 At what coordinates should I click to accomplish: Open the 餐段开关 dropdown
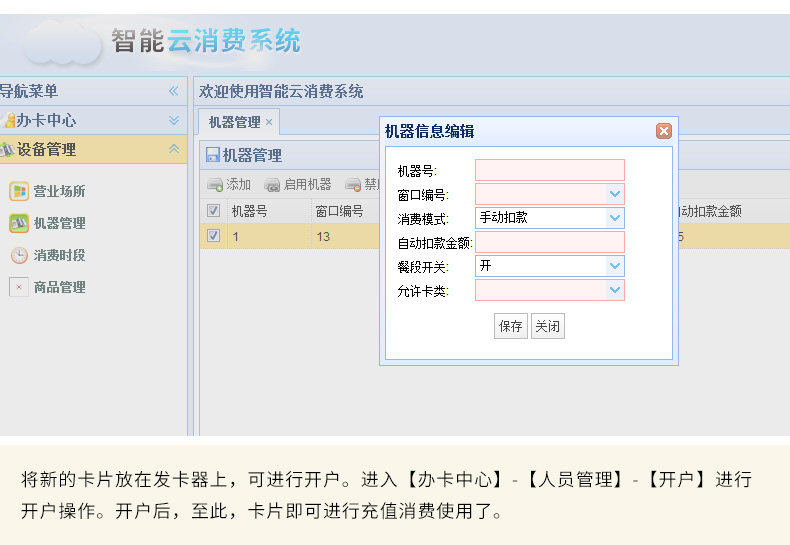tap(615, 266)
